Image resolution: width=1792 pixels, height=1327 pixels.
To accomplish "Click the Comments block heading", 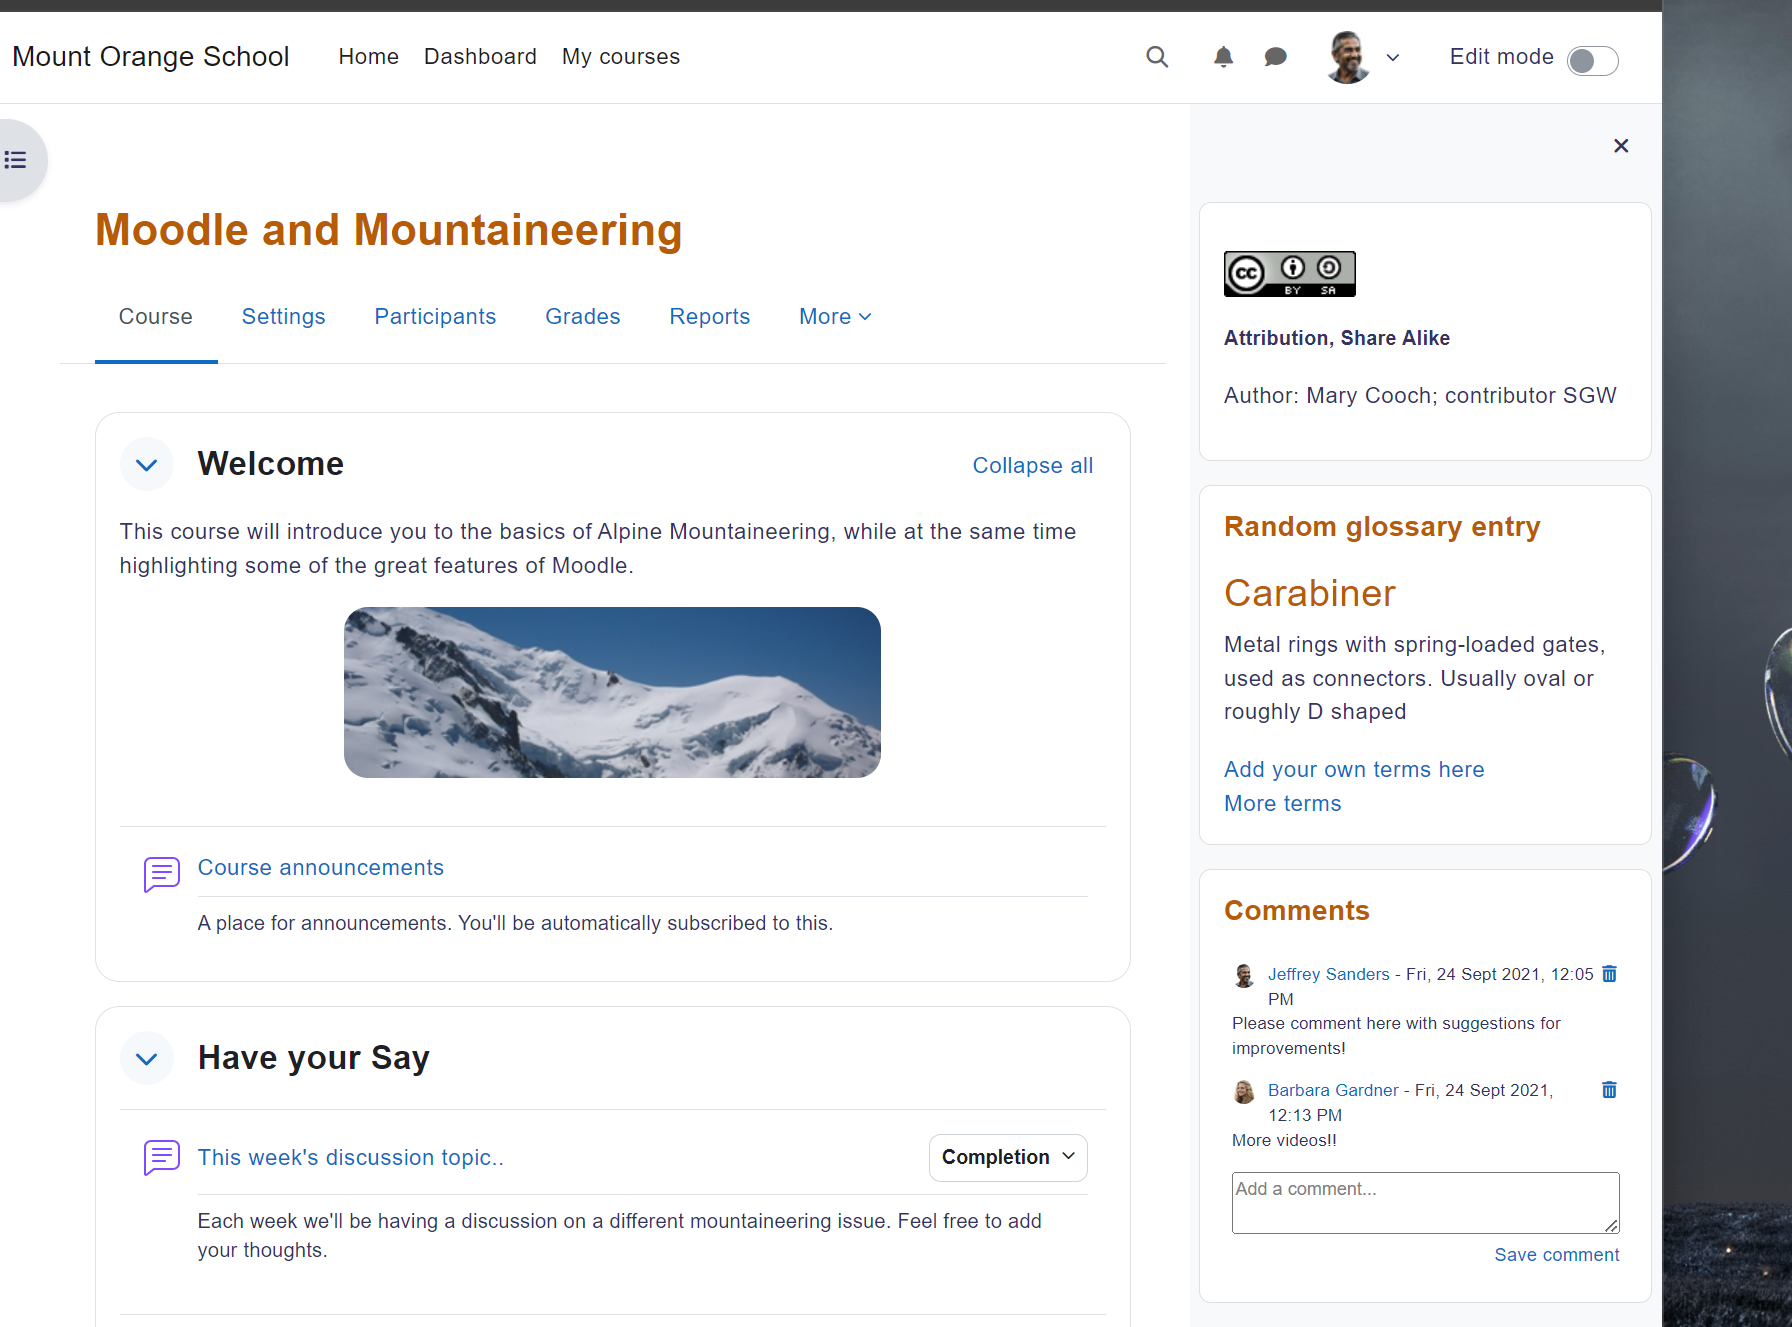I will [x=1297, y=911].
